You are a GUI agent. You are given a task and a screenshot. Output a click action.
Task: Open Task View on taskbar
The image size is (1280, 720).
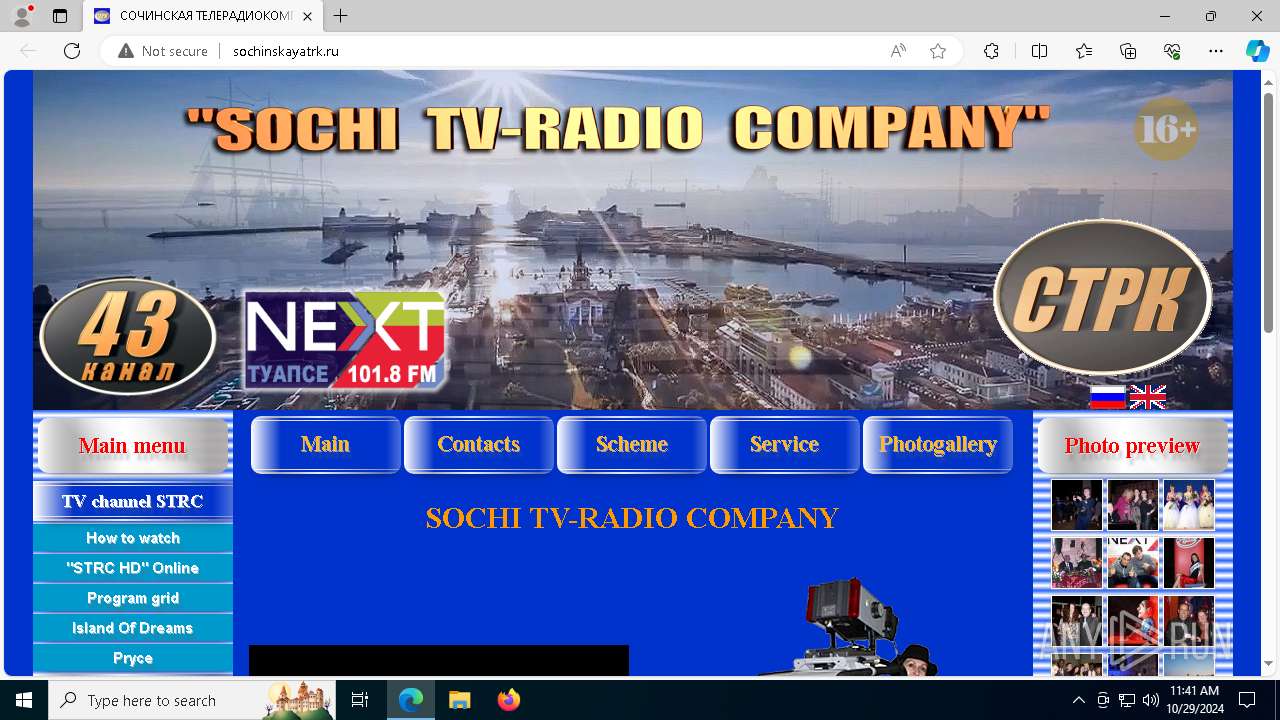pyautogui.click(x=361, y=700)
